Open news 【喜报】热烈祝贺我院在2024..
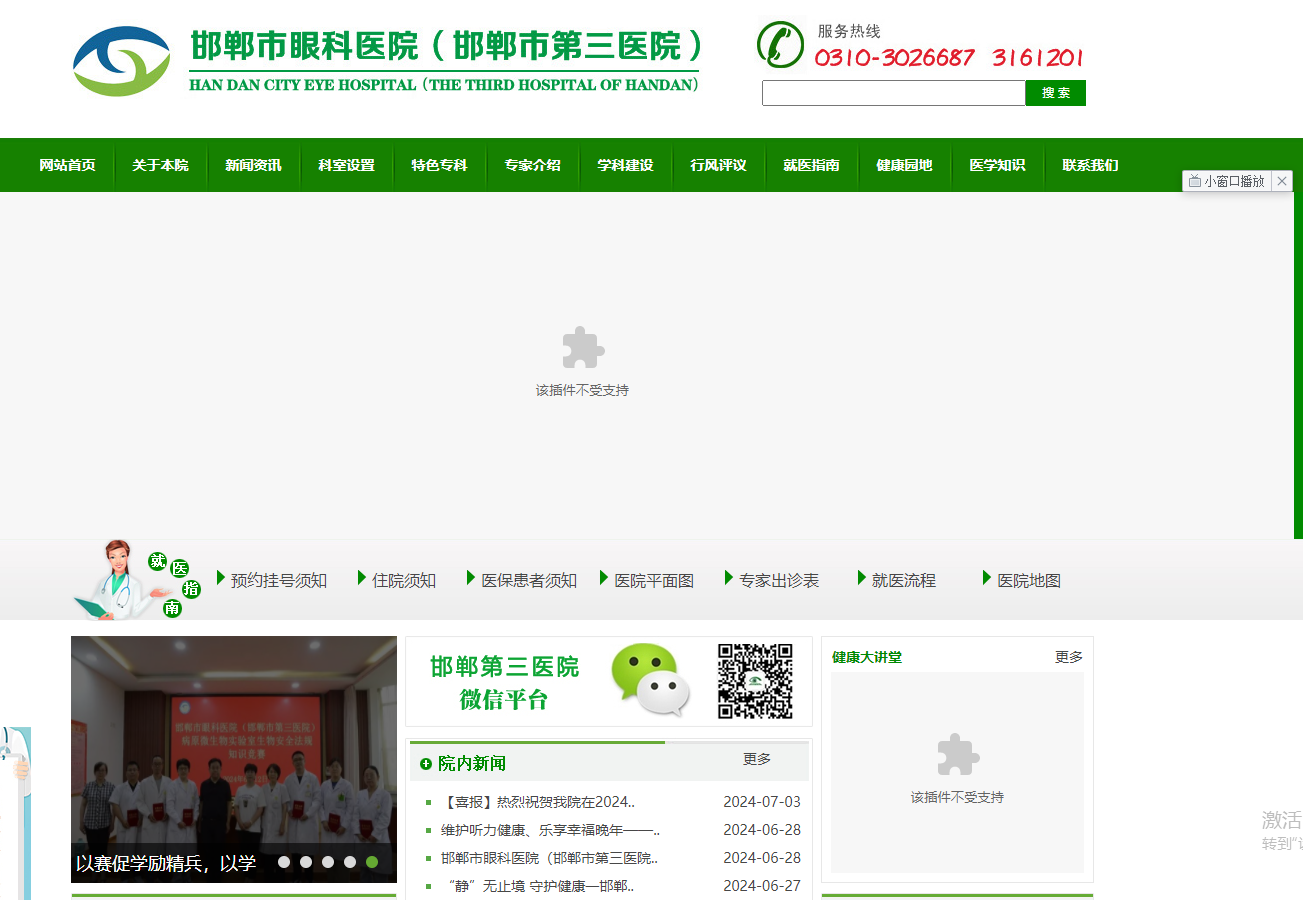The width and height of the screenshot is (1303, 900). point(538,802)
